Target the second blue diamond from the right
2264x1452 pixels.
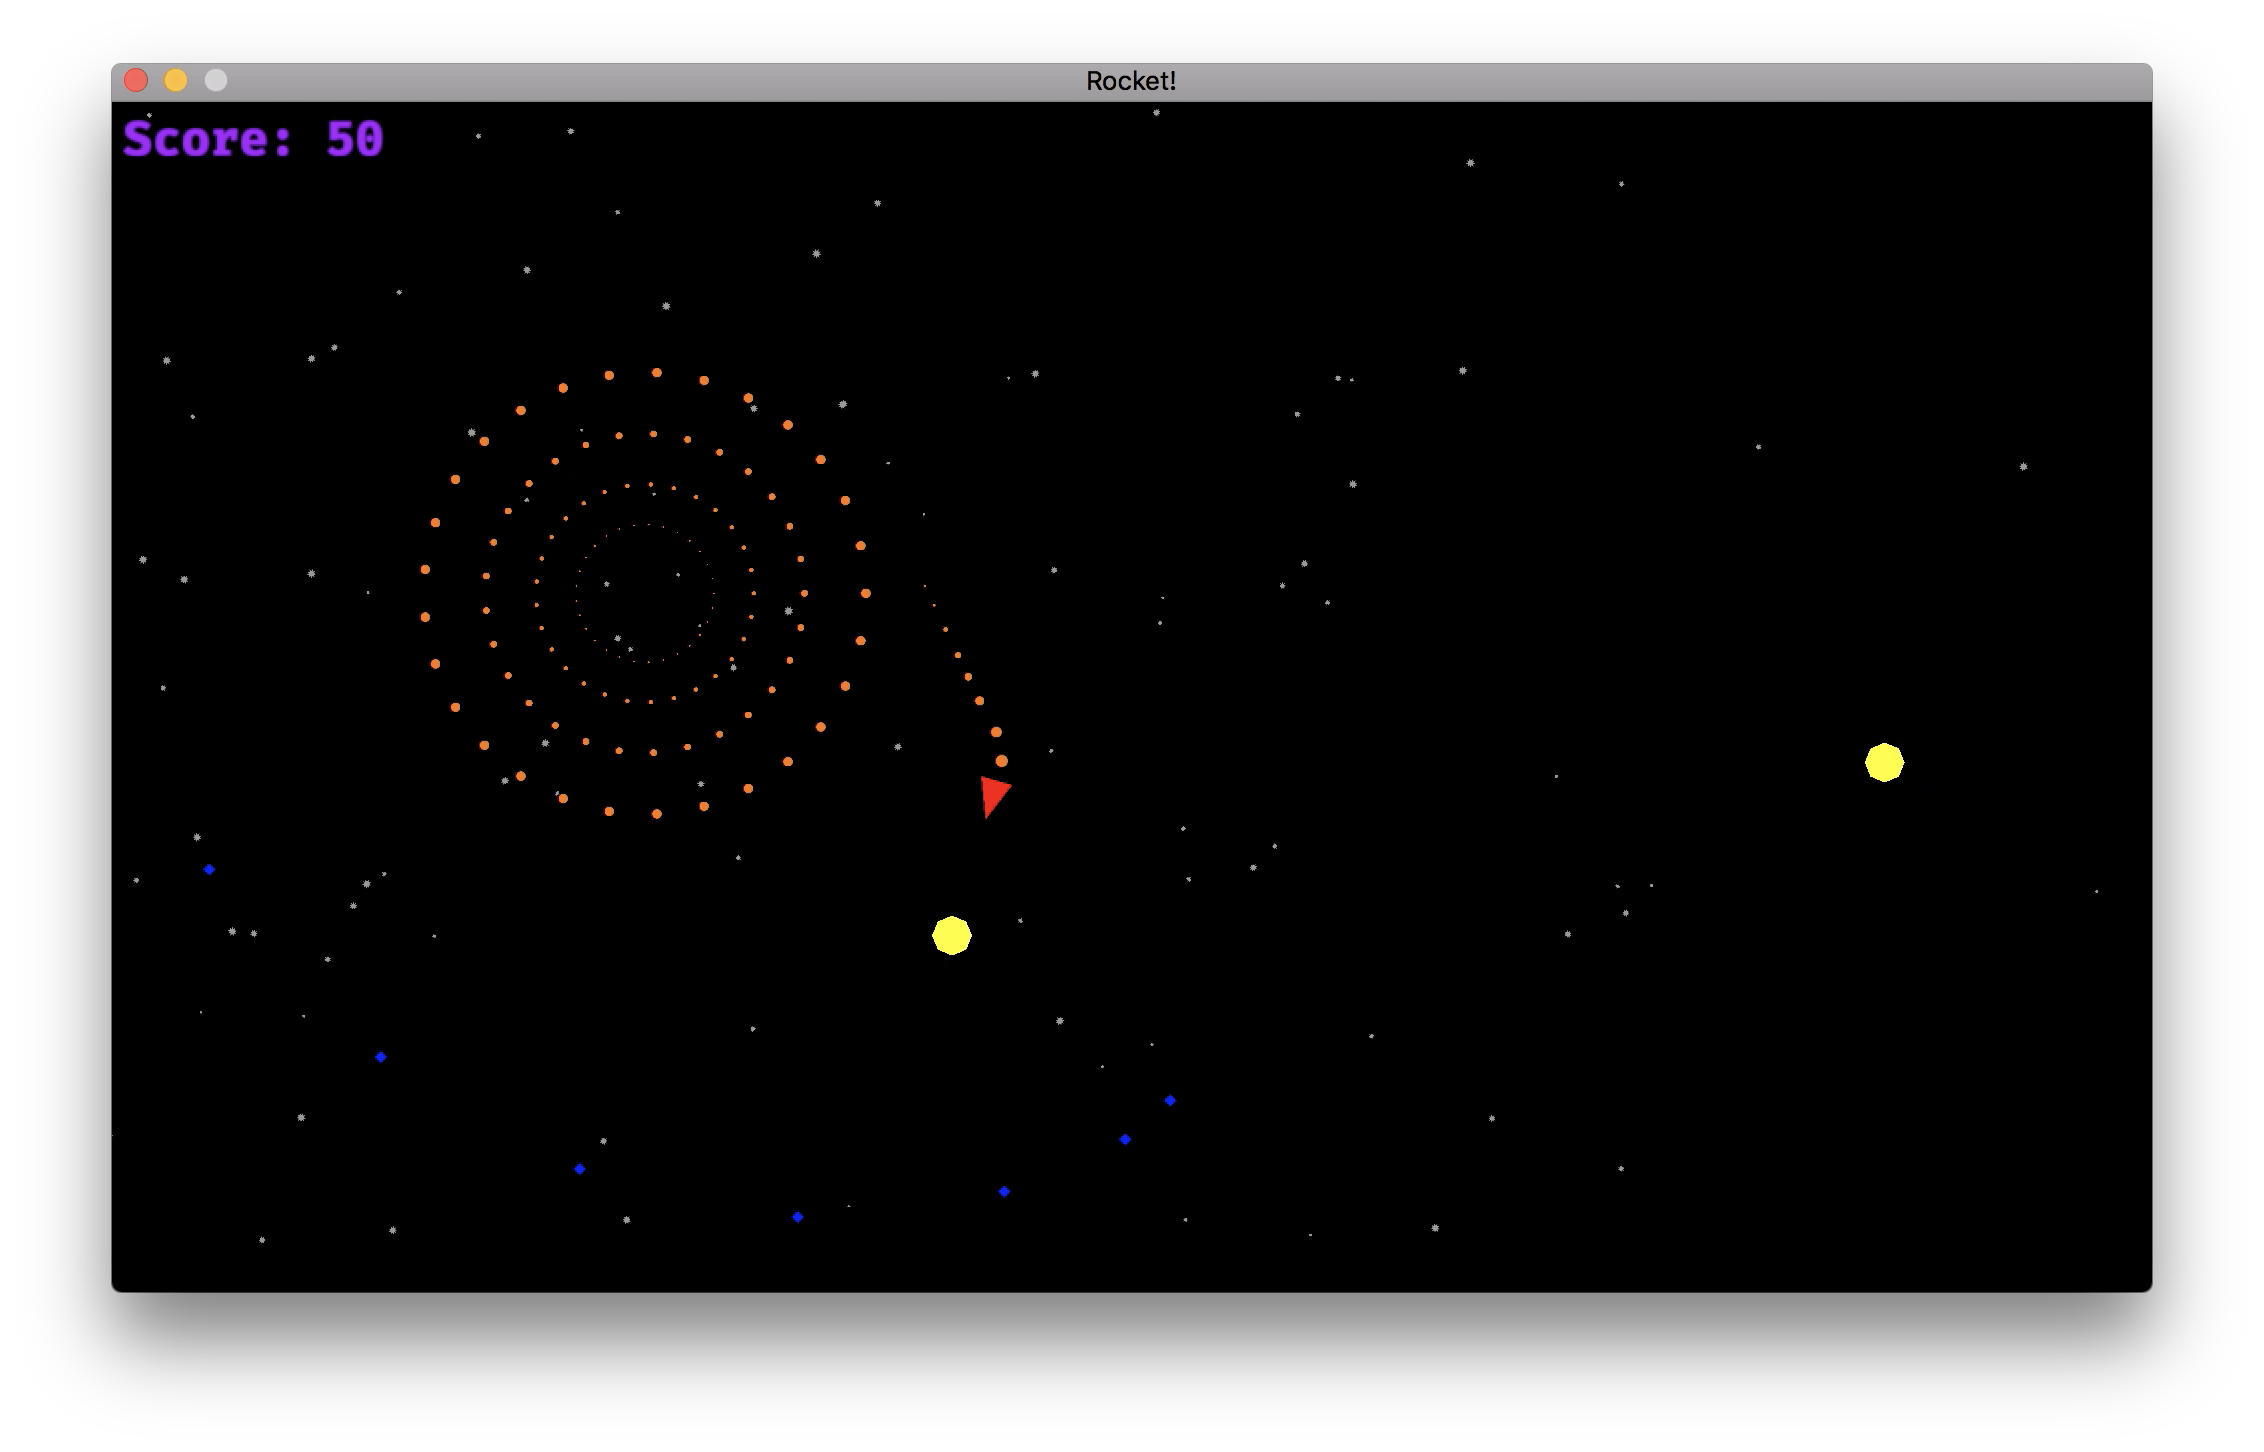pyautogui.click(x=1125, y=1139)
